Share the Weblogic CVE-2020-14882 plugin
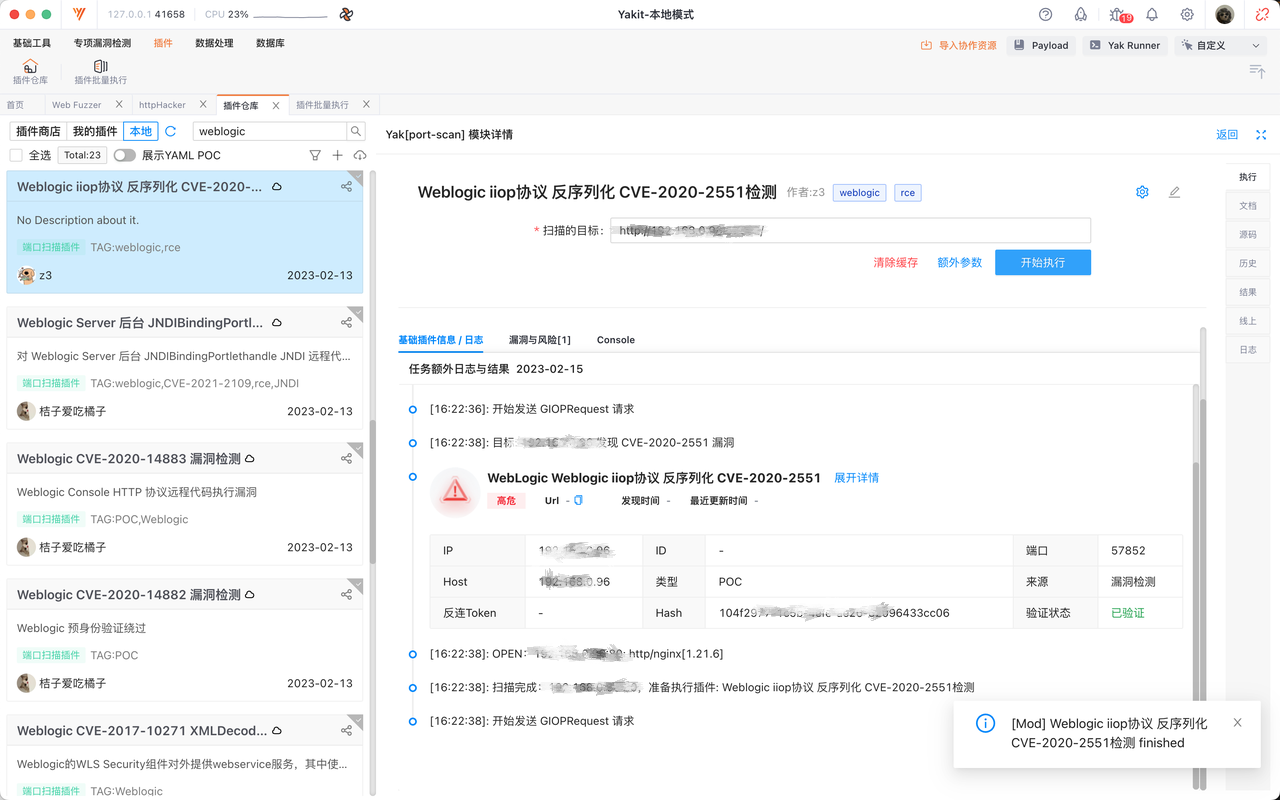The height and width of the screenshot is (800, 1280). pos(346,595)
